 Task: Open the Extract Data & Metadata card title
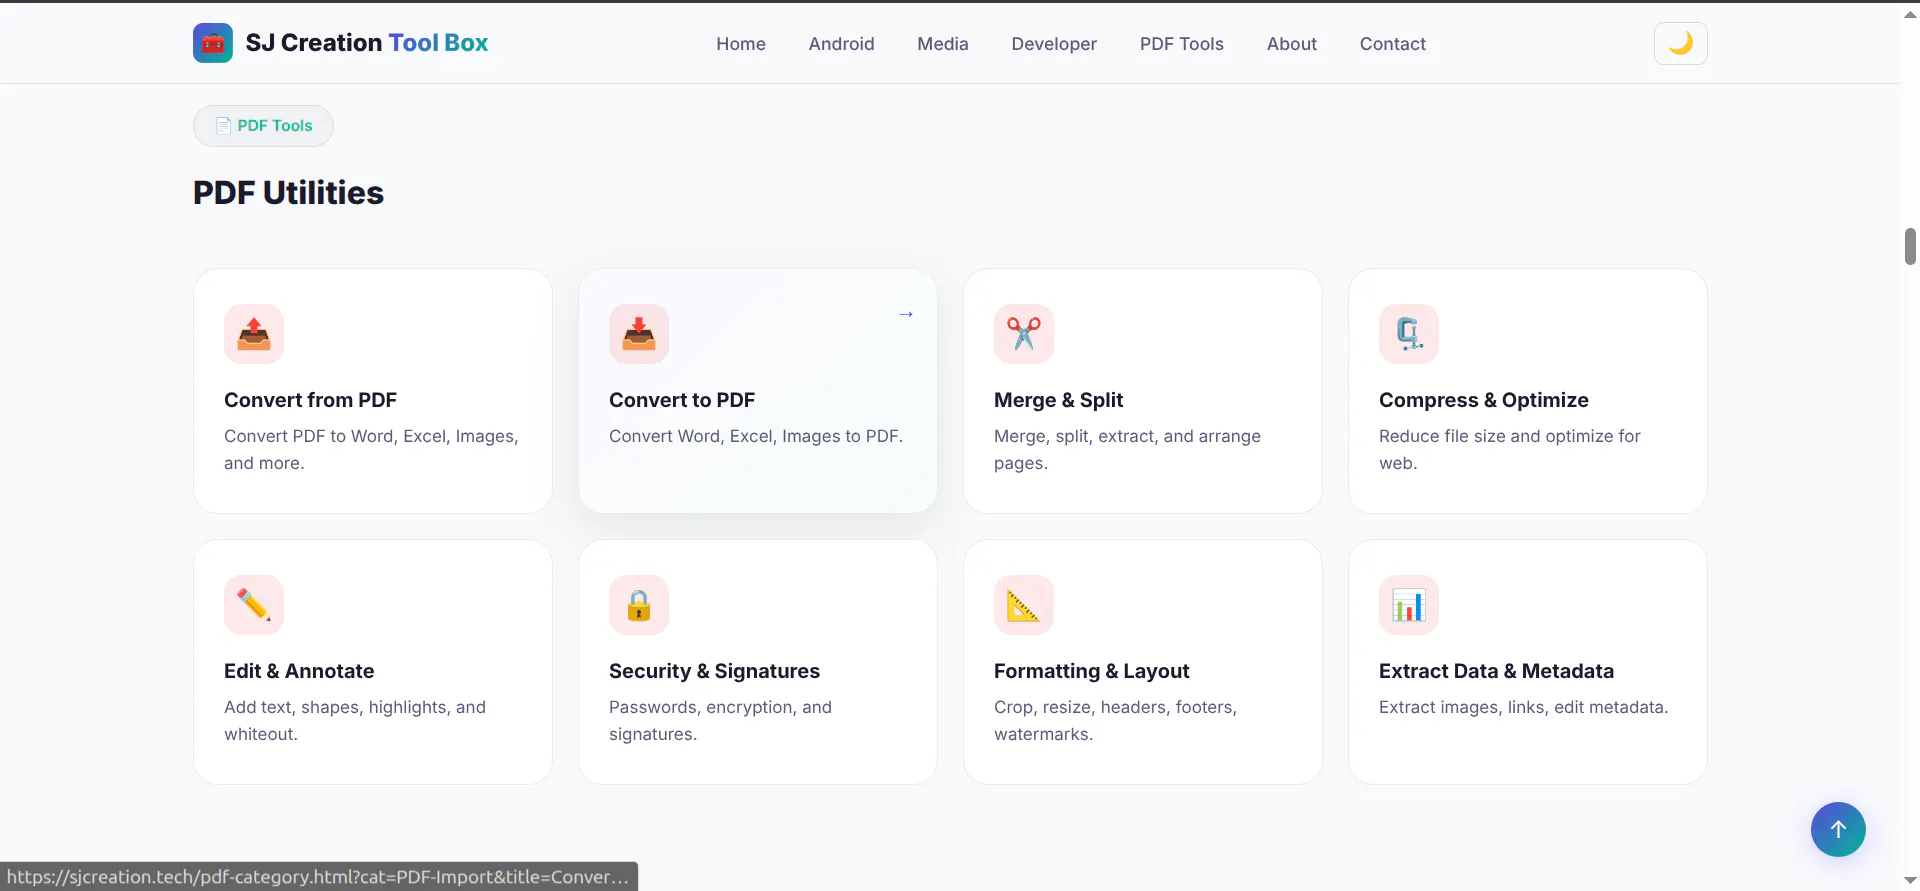tap(1496, 671)
